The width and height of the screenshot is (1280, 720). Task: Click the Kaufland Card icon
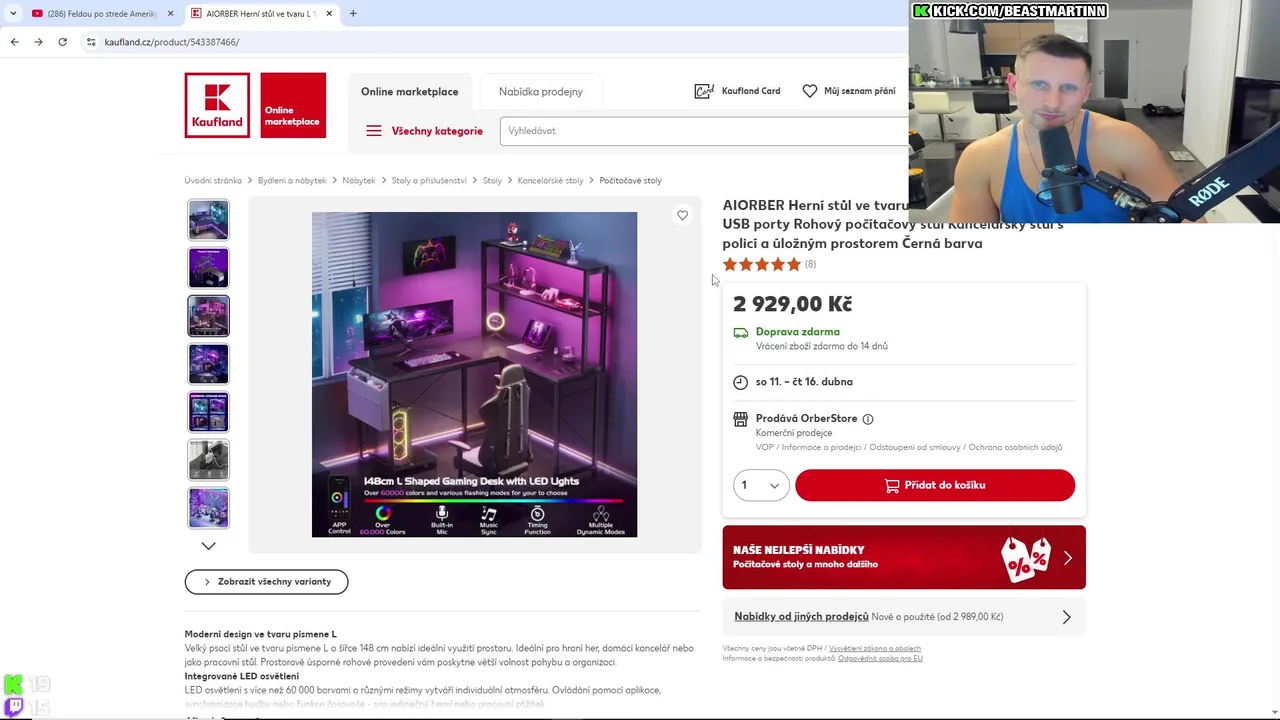pyautogui.click(x=704, y=91)
